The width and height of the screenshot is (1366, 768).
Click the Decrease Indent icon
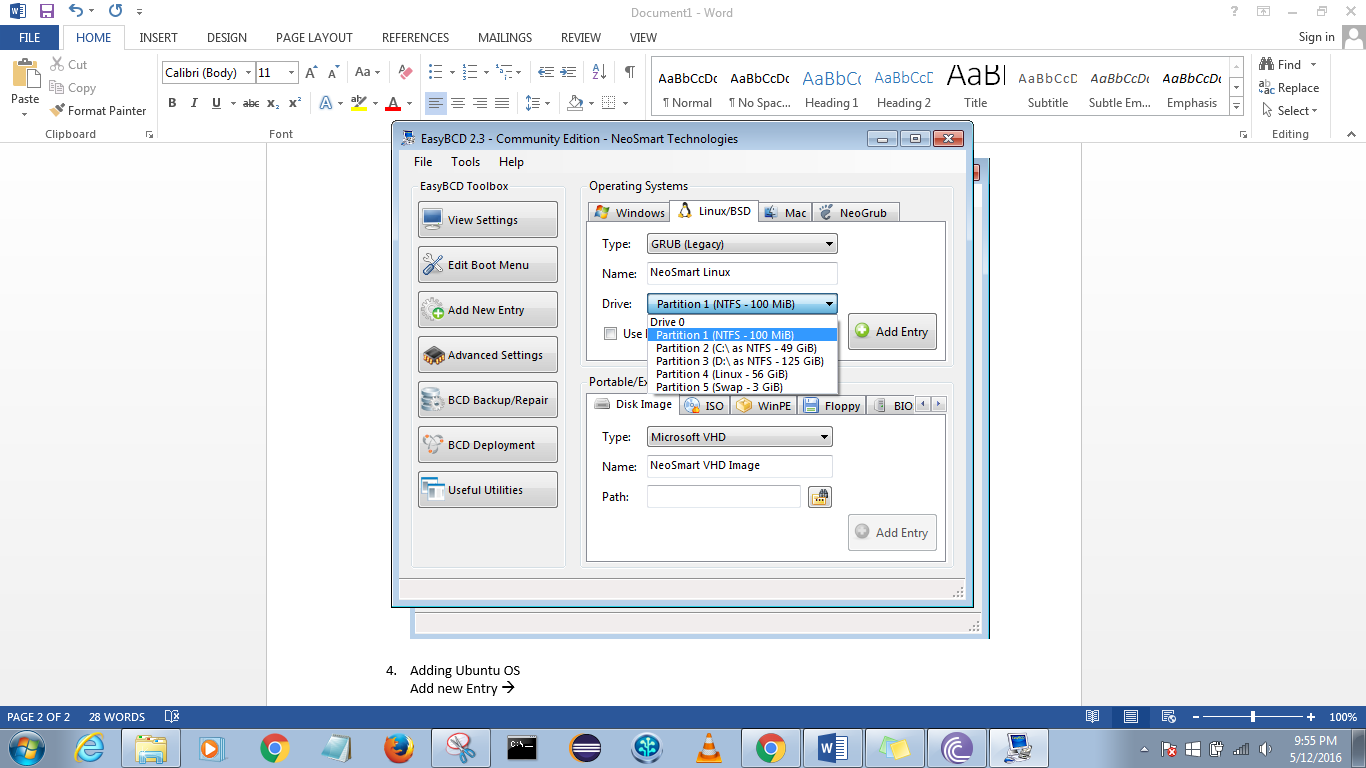click(x=546, y=73)
